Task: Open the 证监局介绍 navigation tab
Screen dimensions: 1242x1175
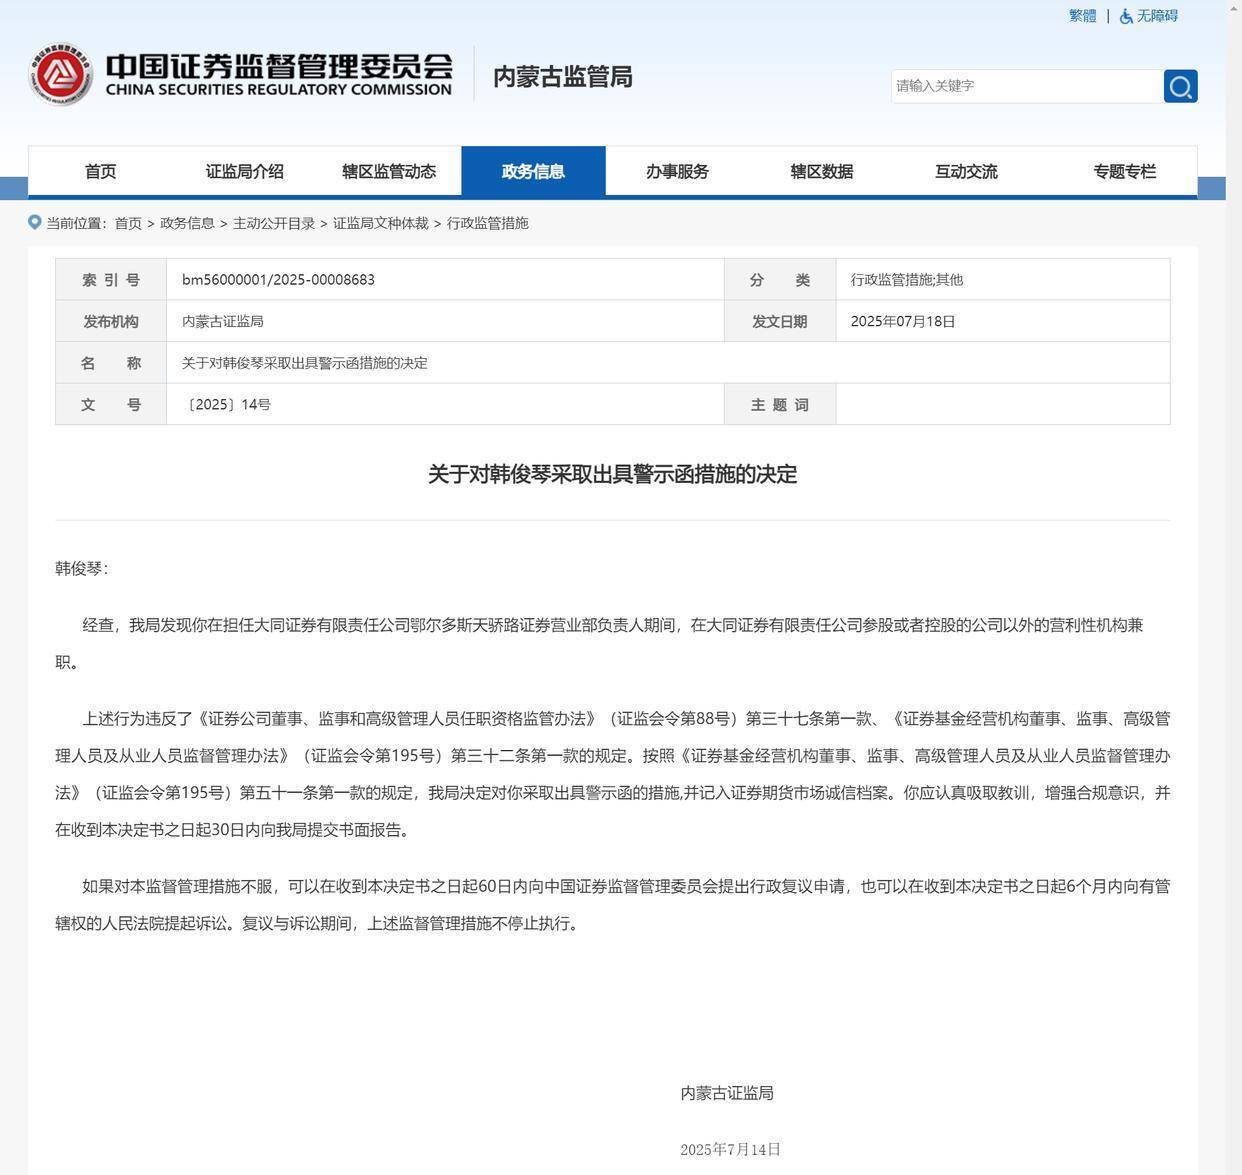Action: 244,171
